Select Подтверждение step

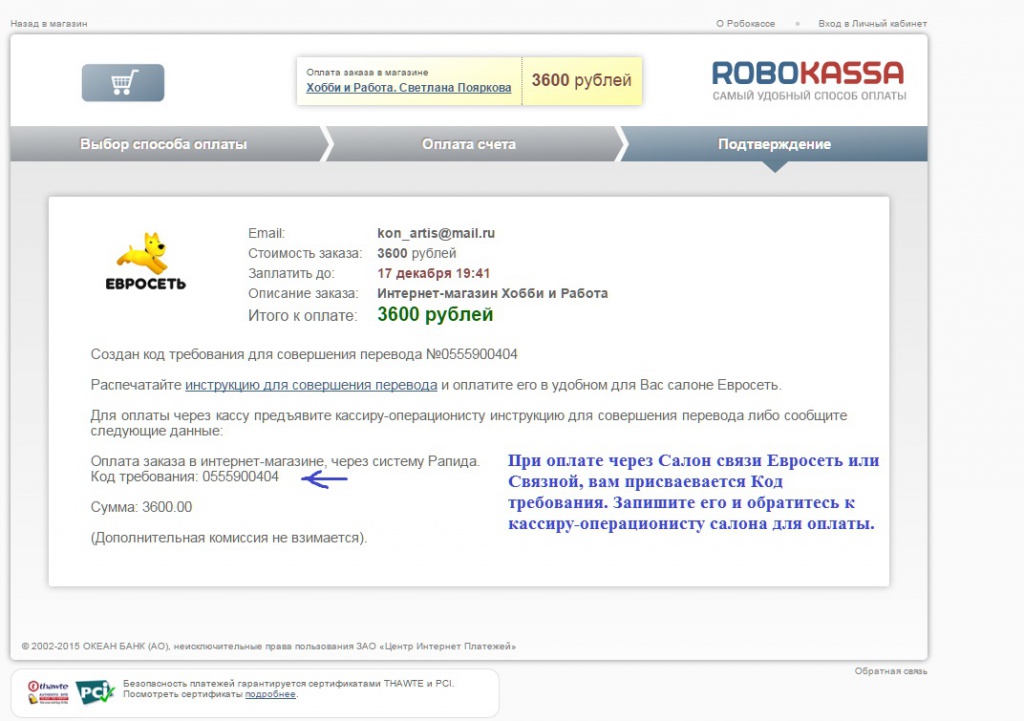(775, 144)
